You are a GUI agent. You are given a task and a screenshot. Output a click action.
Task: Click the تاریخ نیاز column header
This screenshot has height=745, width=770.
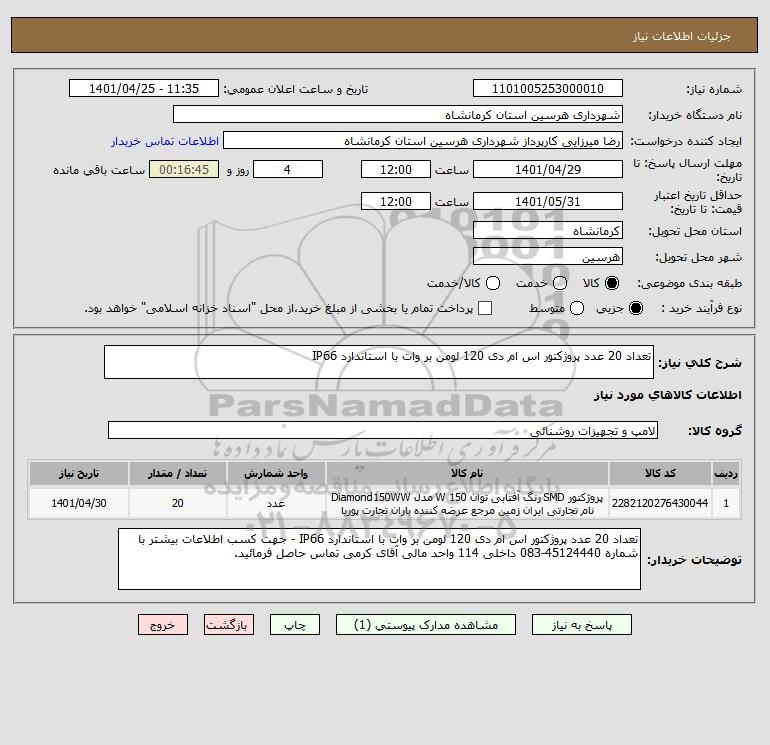click(x=79, y=473)
